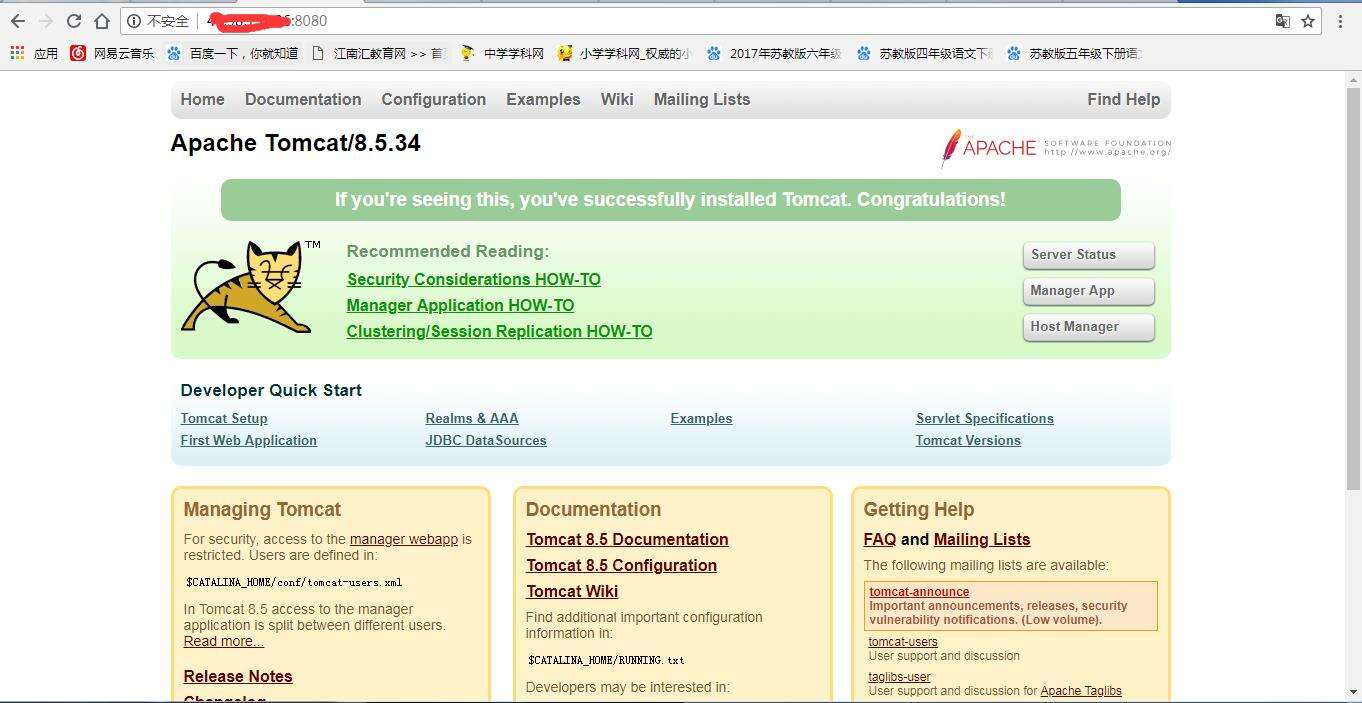Follow the JDBC DataSources link
Viewport: 1362px width, 703px height.
[x=485, y=440]
